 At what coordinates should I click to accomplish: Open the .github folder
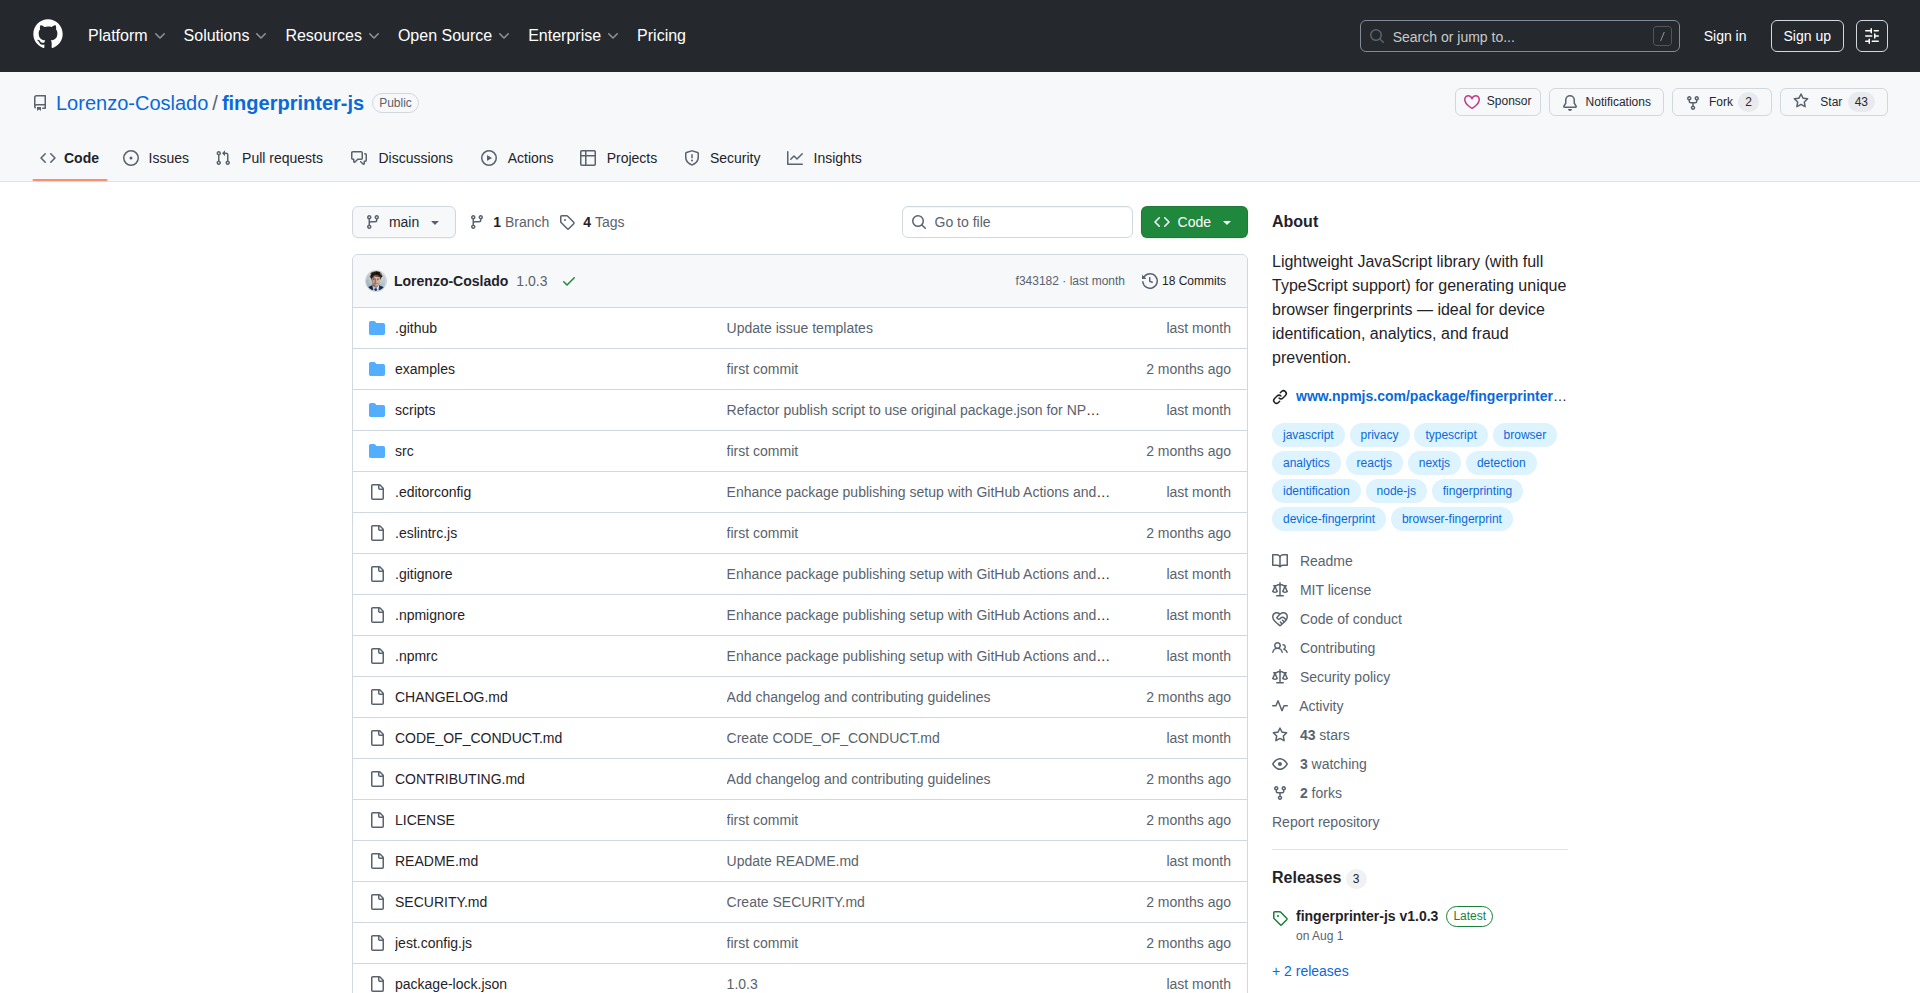click(416, 328)
